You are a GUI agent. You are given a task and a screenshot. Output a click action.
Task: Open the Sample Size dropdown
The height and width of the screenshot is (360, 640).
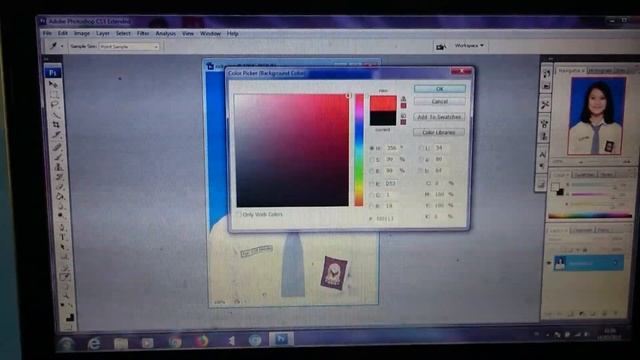tap(129, 47)
